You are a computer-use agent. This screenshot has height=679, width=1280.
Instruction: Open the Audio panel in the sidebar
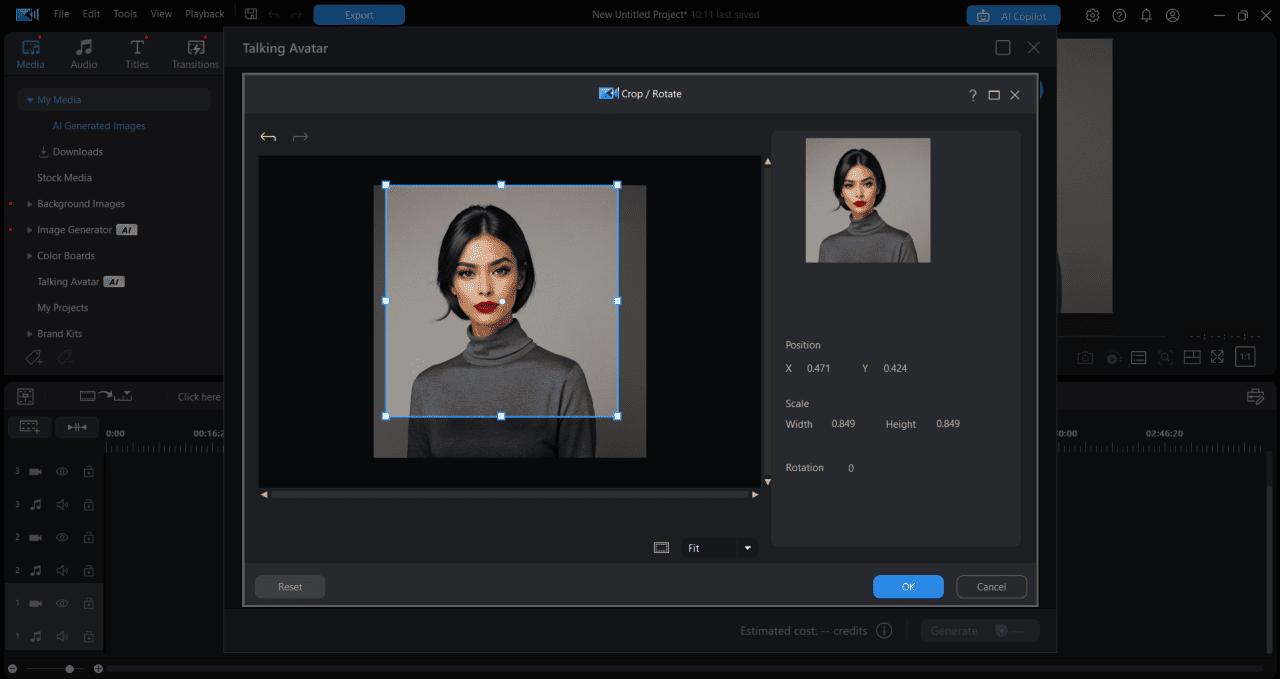(x=84, y=52)
